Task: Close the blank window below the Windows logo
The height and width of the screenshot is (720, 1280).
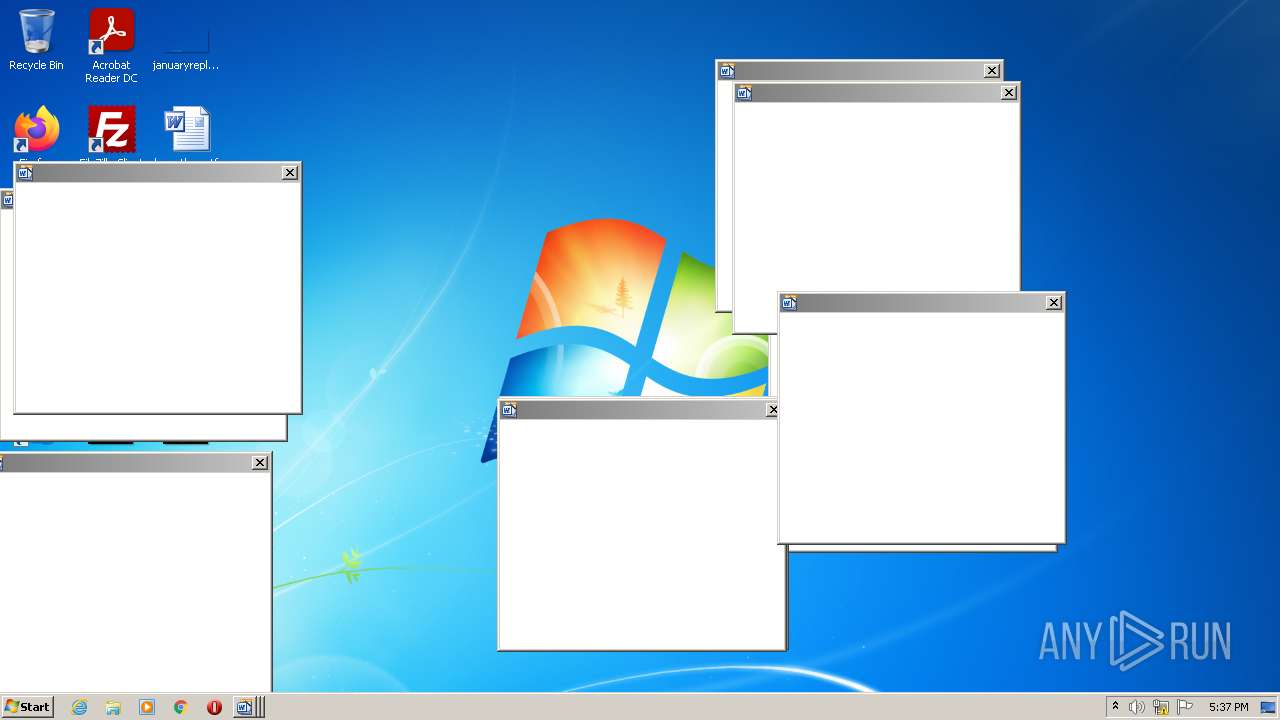Action: click(772, 410)
